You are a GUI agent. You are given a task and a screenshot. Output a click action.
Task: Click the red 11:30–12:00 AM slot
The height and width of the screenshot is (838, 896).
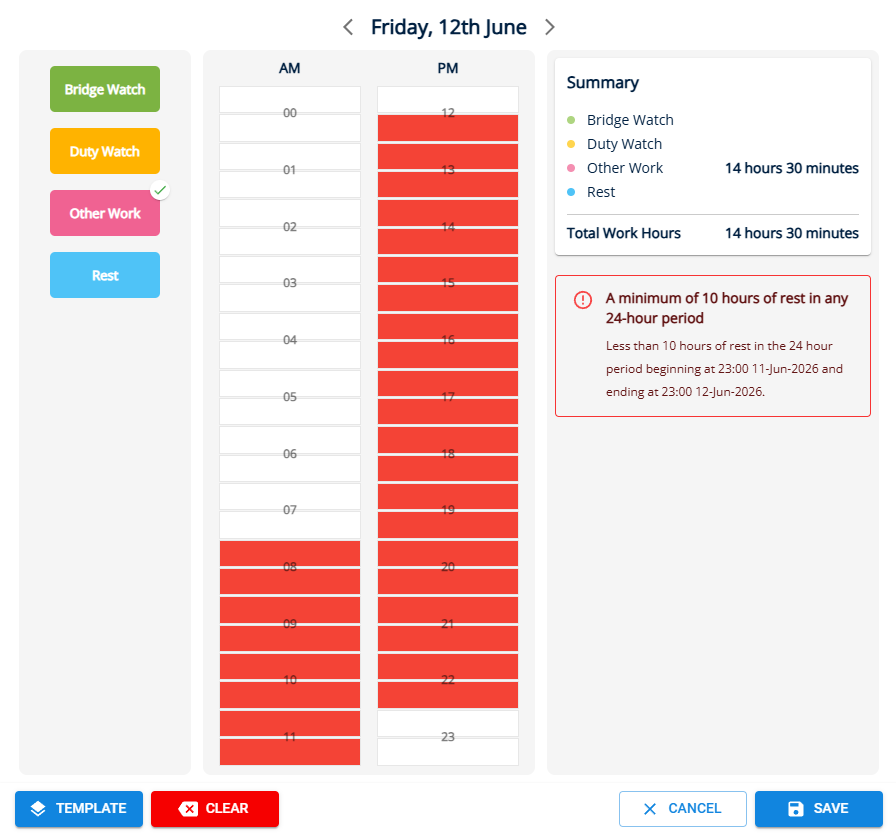(x=290, y=752)
